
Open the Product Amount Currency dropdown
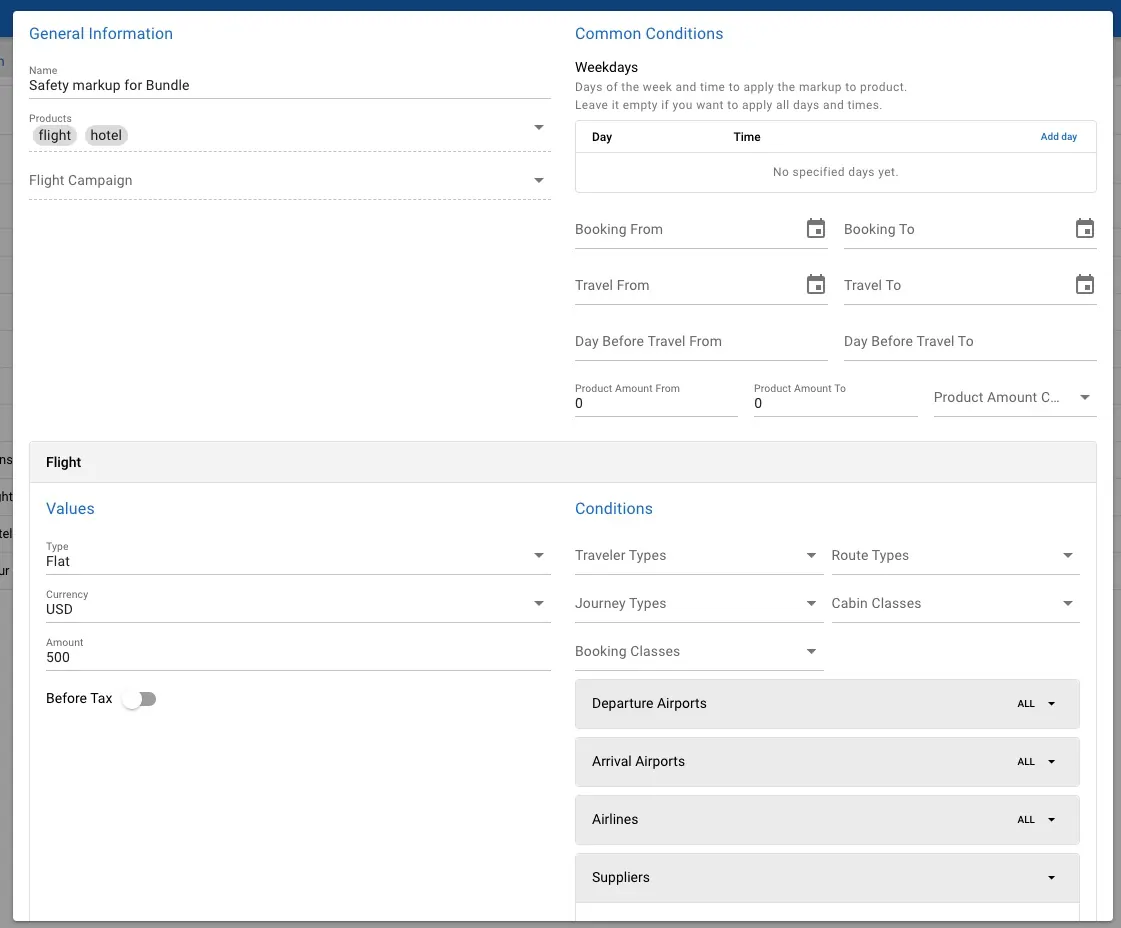[1014, 398]
